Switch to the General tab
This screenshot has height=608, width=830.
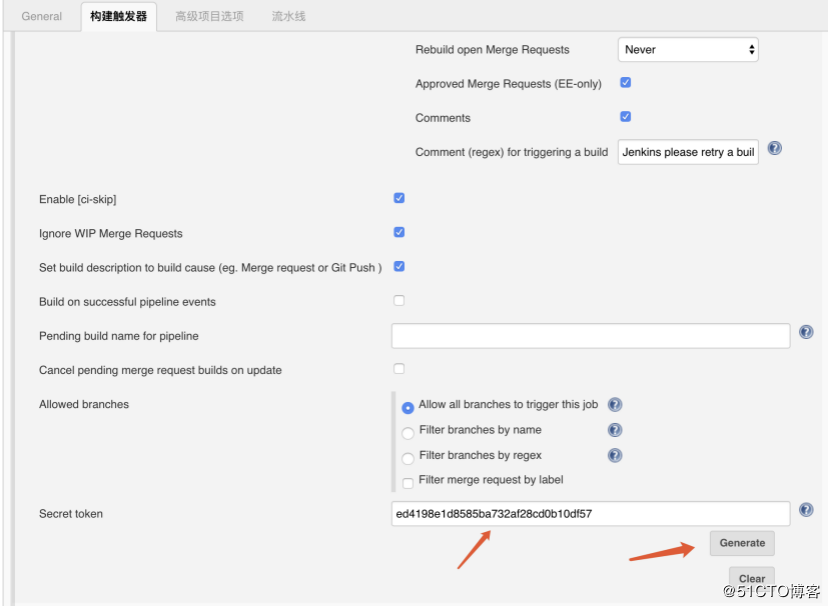[x=42, y=16]
